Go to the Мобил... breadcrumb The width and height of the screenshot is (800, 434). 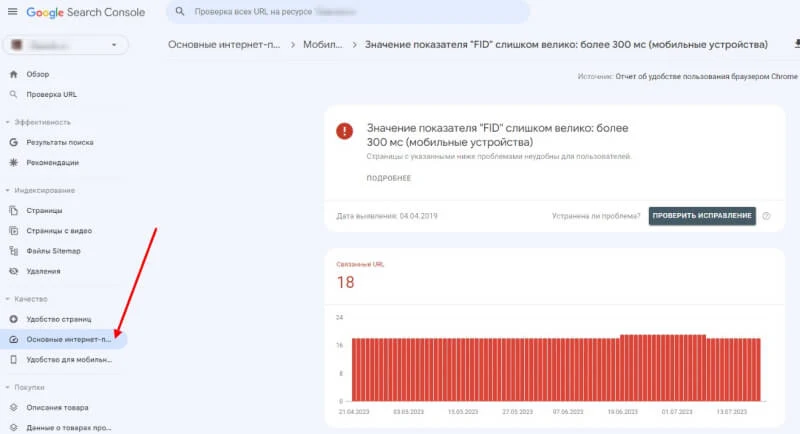coord(322,45)
